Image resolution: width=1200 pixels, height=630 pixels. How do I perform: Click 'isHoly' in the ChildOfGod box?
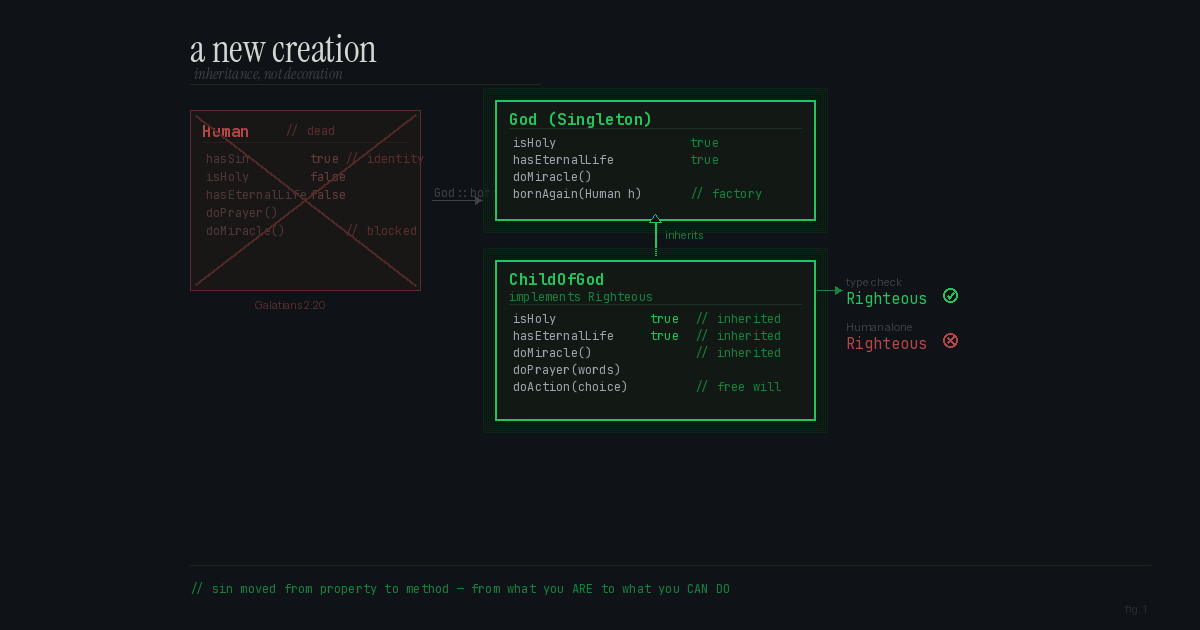point(534,319)
